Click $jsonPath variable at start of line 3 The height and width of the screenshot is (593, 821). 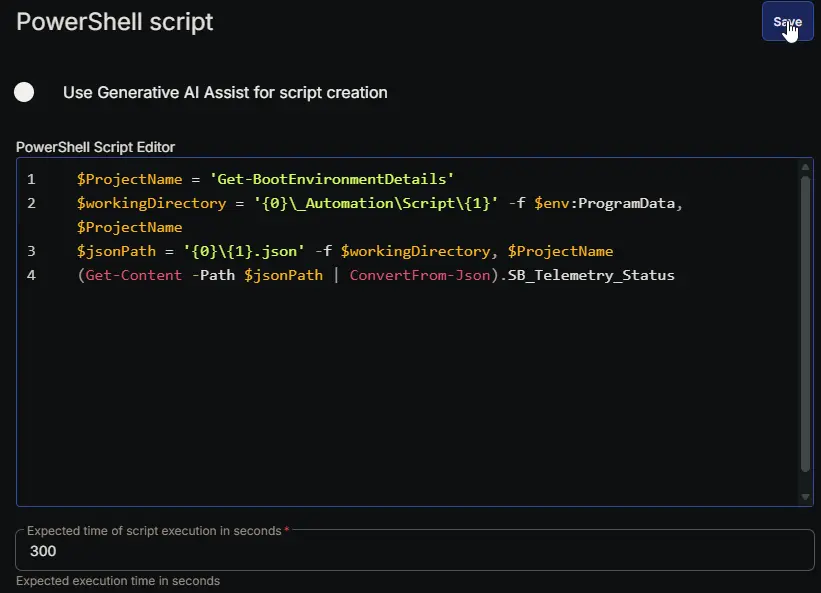116,252
